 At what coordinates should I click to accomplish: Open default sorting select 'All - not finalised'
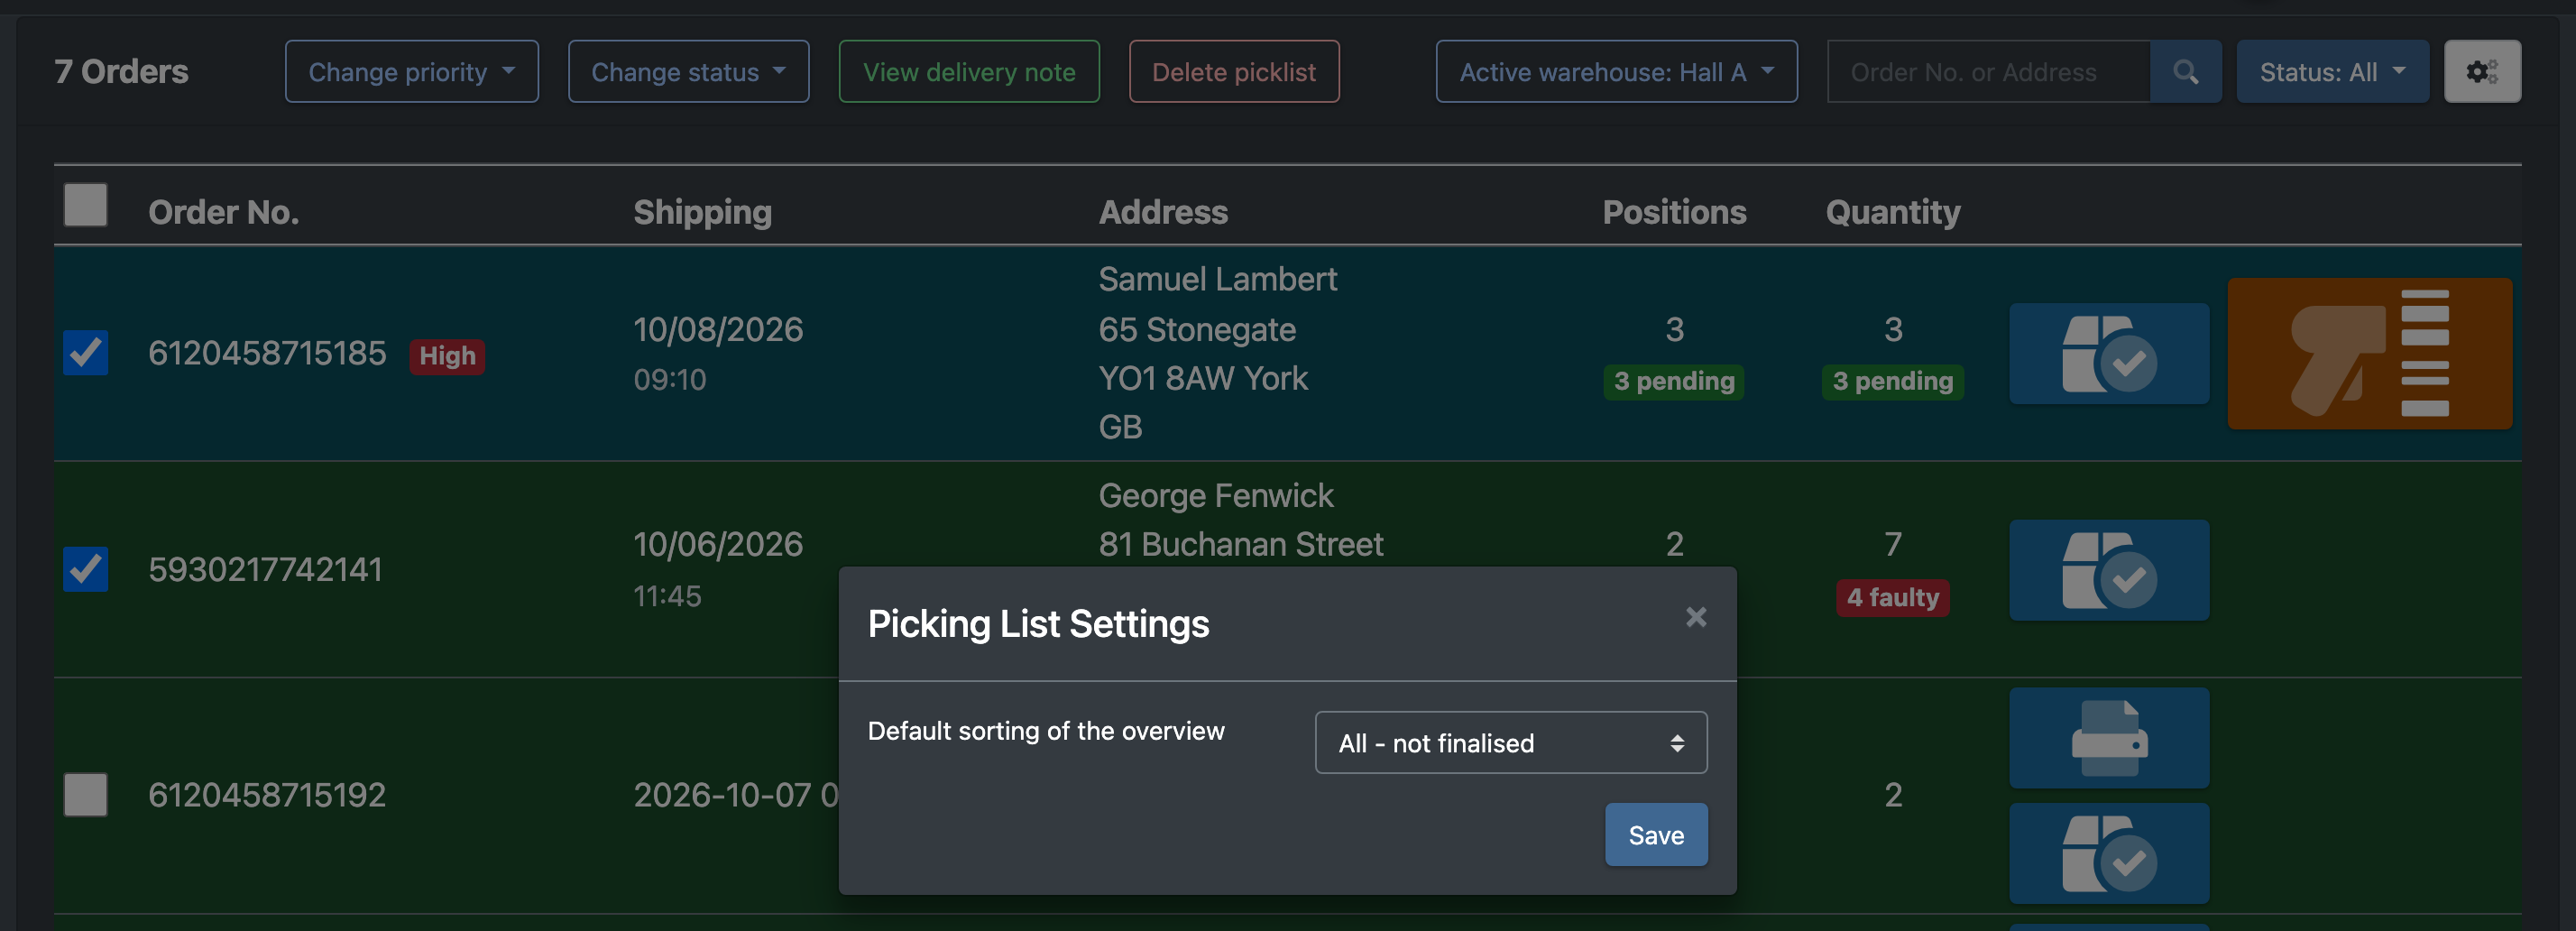pos(1510,743)
